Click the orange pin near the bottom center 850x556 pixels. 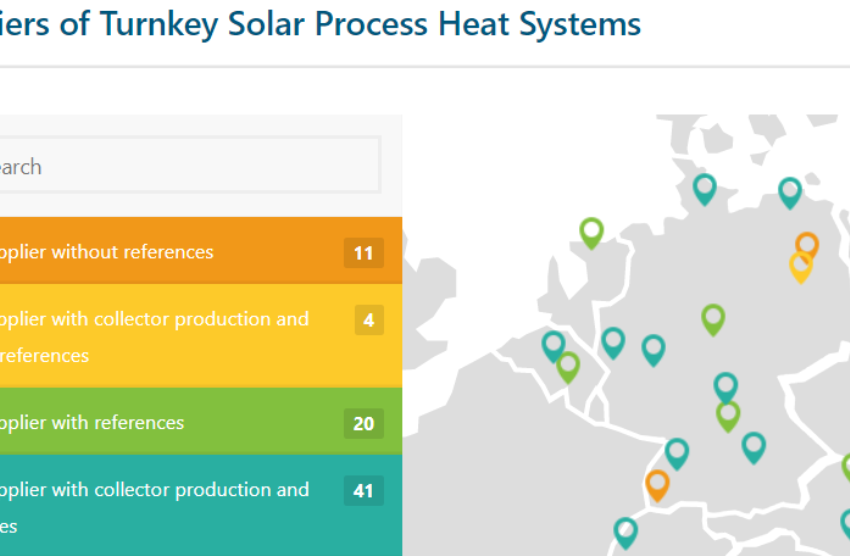(x=657, y=486)
